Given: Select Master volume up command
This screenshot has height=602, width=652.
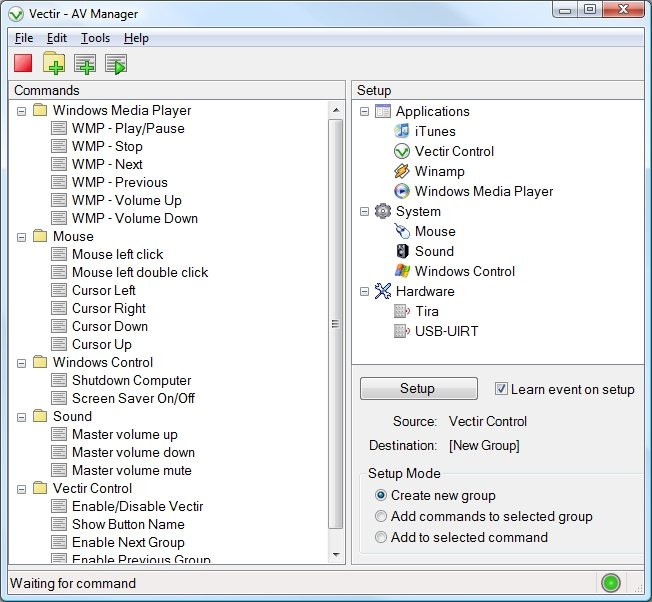Looking at the screenshot, I should [125, 434].
